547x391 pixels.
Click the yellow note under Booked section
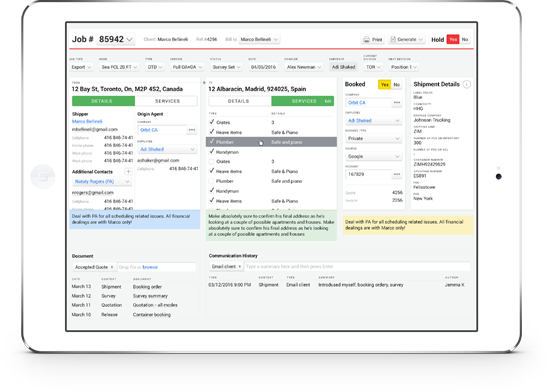tap(408, 225)
